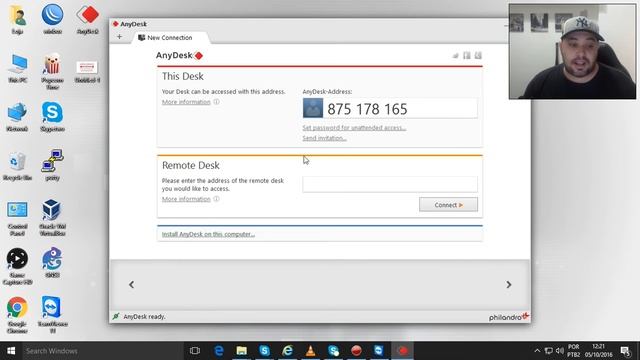Click the Search Windows taskbar box
The height and width of the screenshot is (360, 640).
point(102,351)
